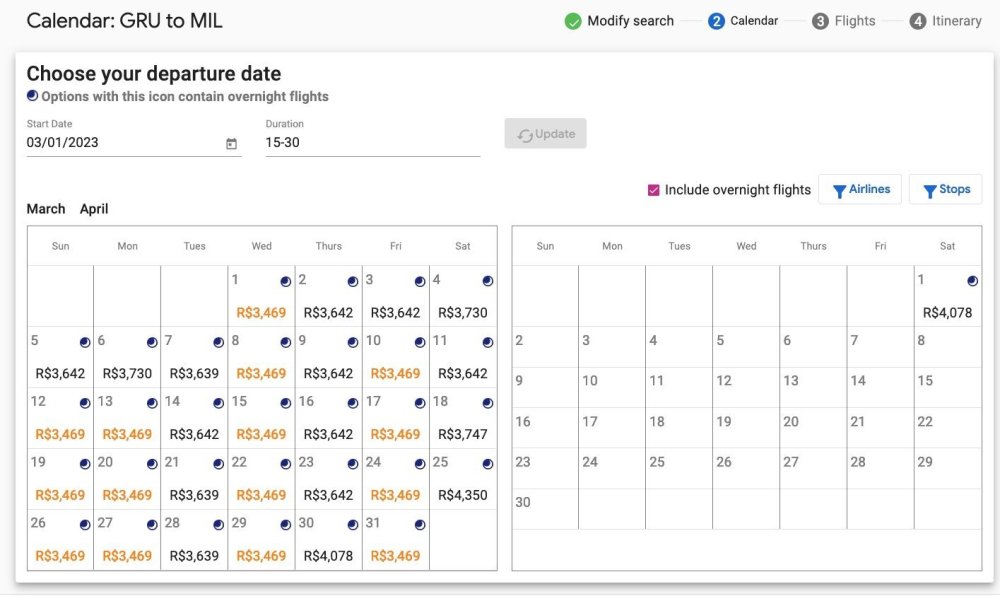Click the moon icon on March 18
Viewport: 1000px width, 596px height.
(487, 403)
